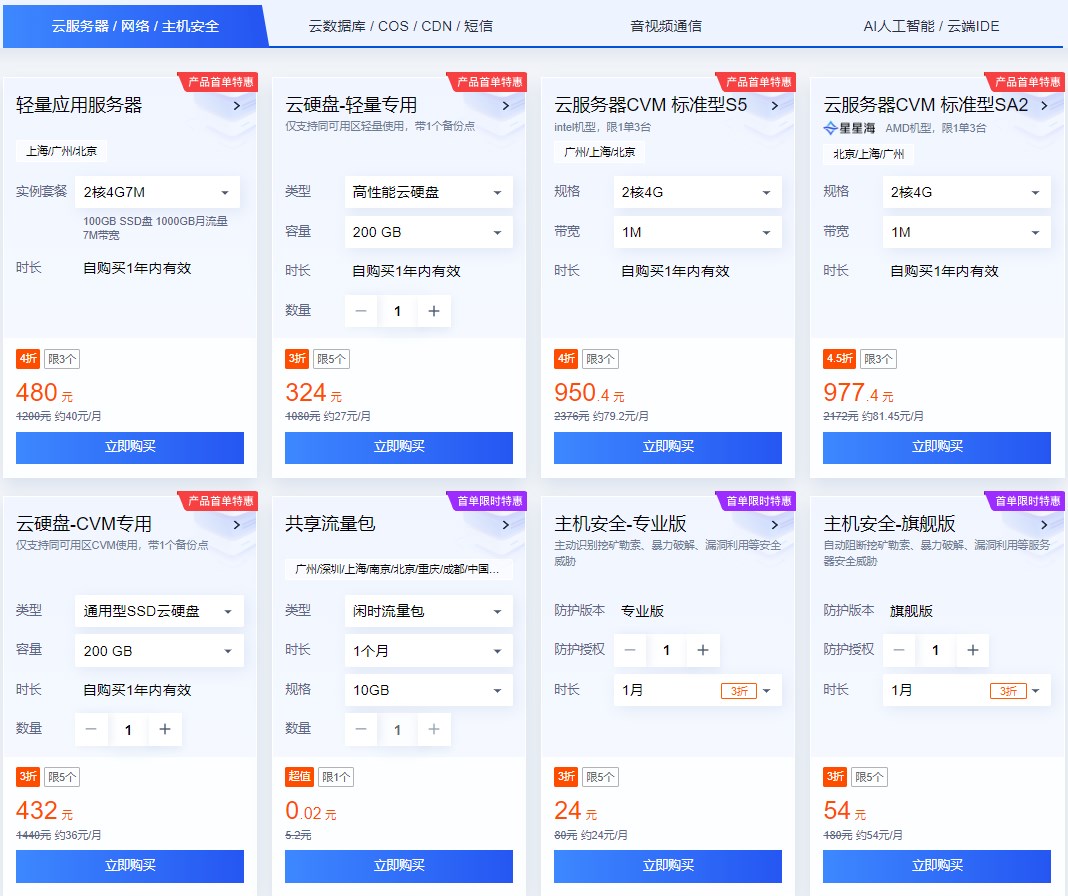Increase quantity on 云硬盘-轻量专用 card
Image resolution: width=1068 pixels, height=896 pixels.
click(x=433, y=311)
